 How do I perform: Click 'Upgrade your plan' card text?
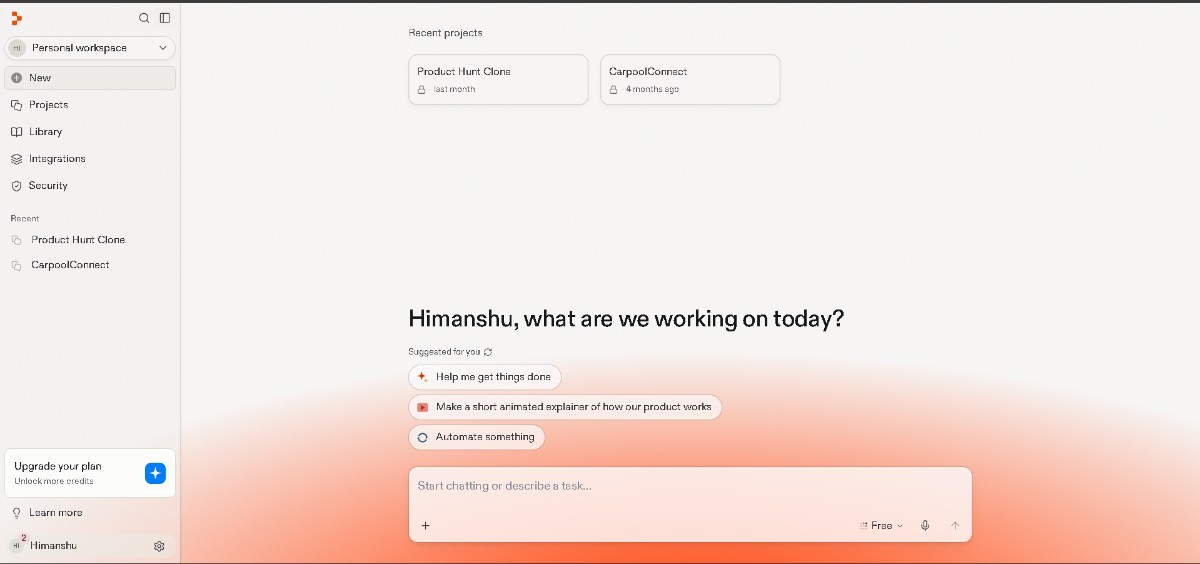tap(58, 467)
